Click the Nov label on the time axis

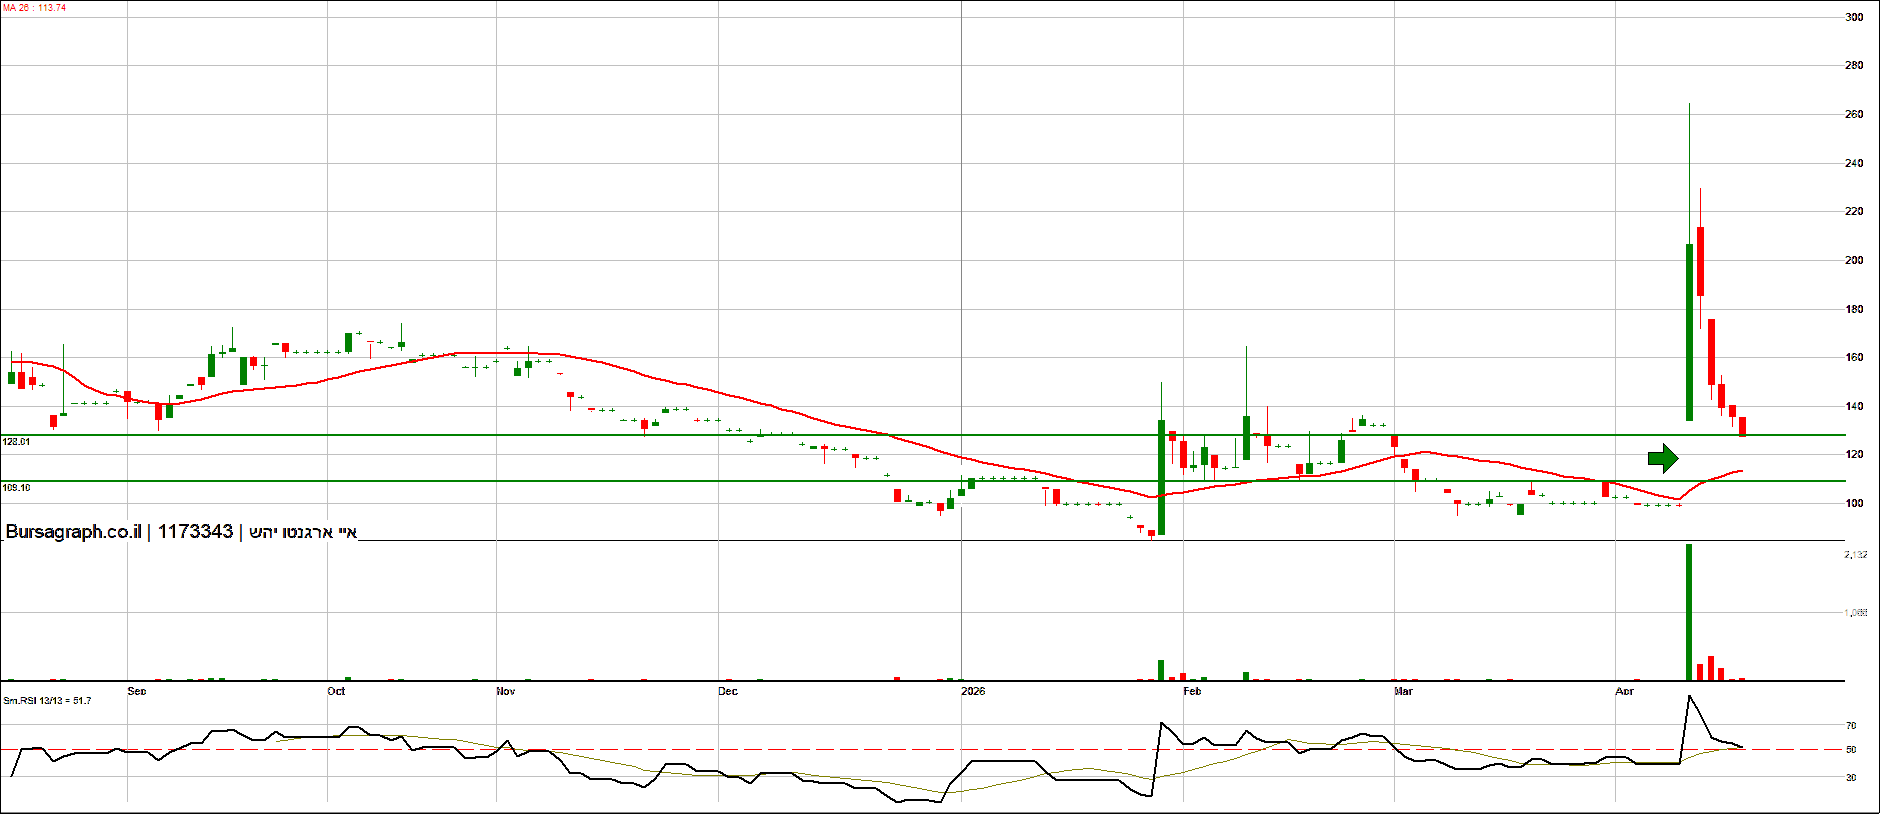pyautogui.click(x=506, y=691)
